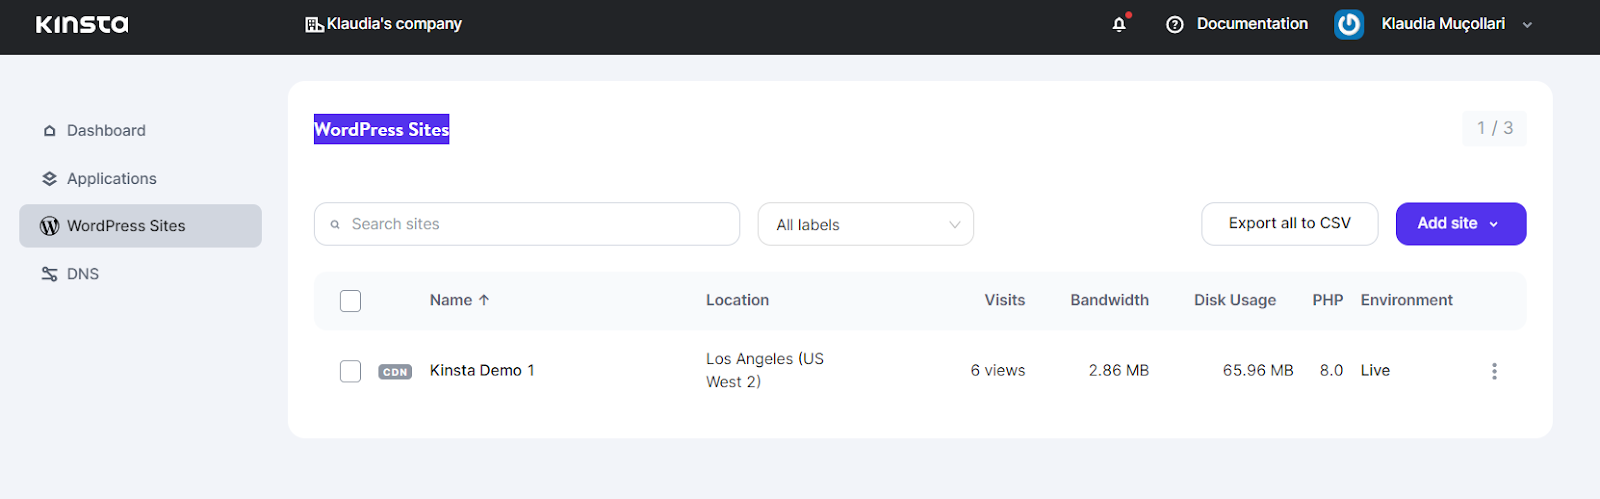Open the notifications bell
The height and width of the screenshot is (499, 1600).
click(x=1119, y=24)
